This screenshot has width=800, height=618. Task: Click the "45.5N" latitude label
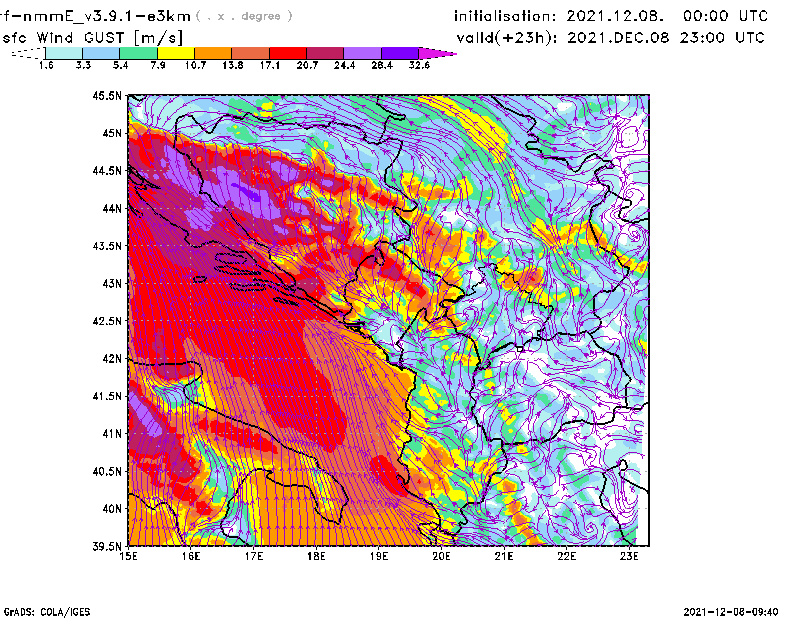coord(107,95)
